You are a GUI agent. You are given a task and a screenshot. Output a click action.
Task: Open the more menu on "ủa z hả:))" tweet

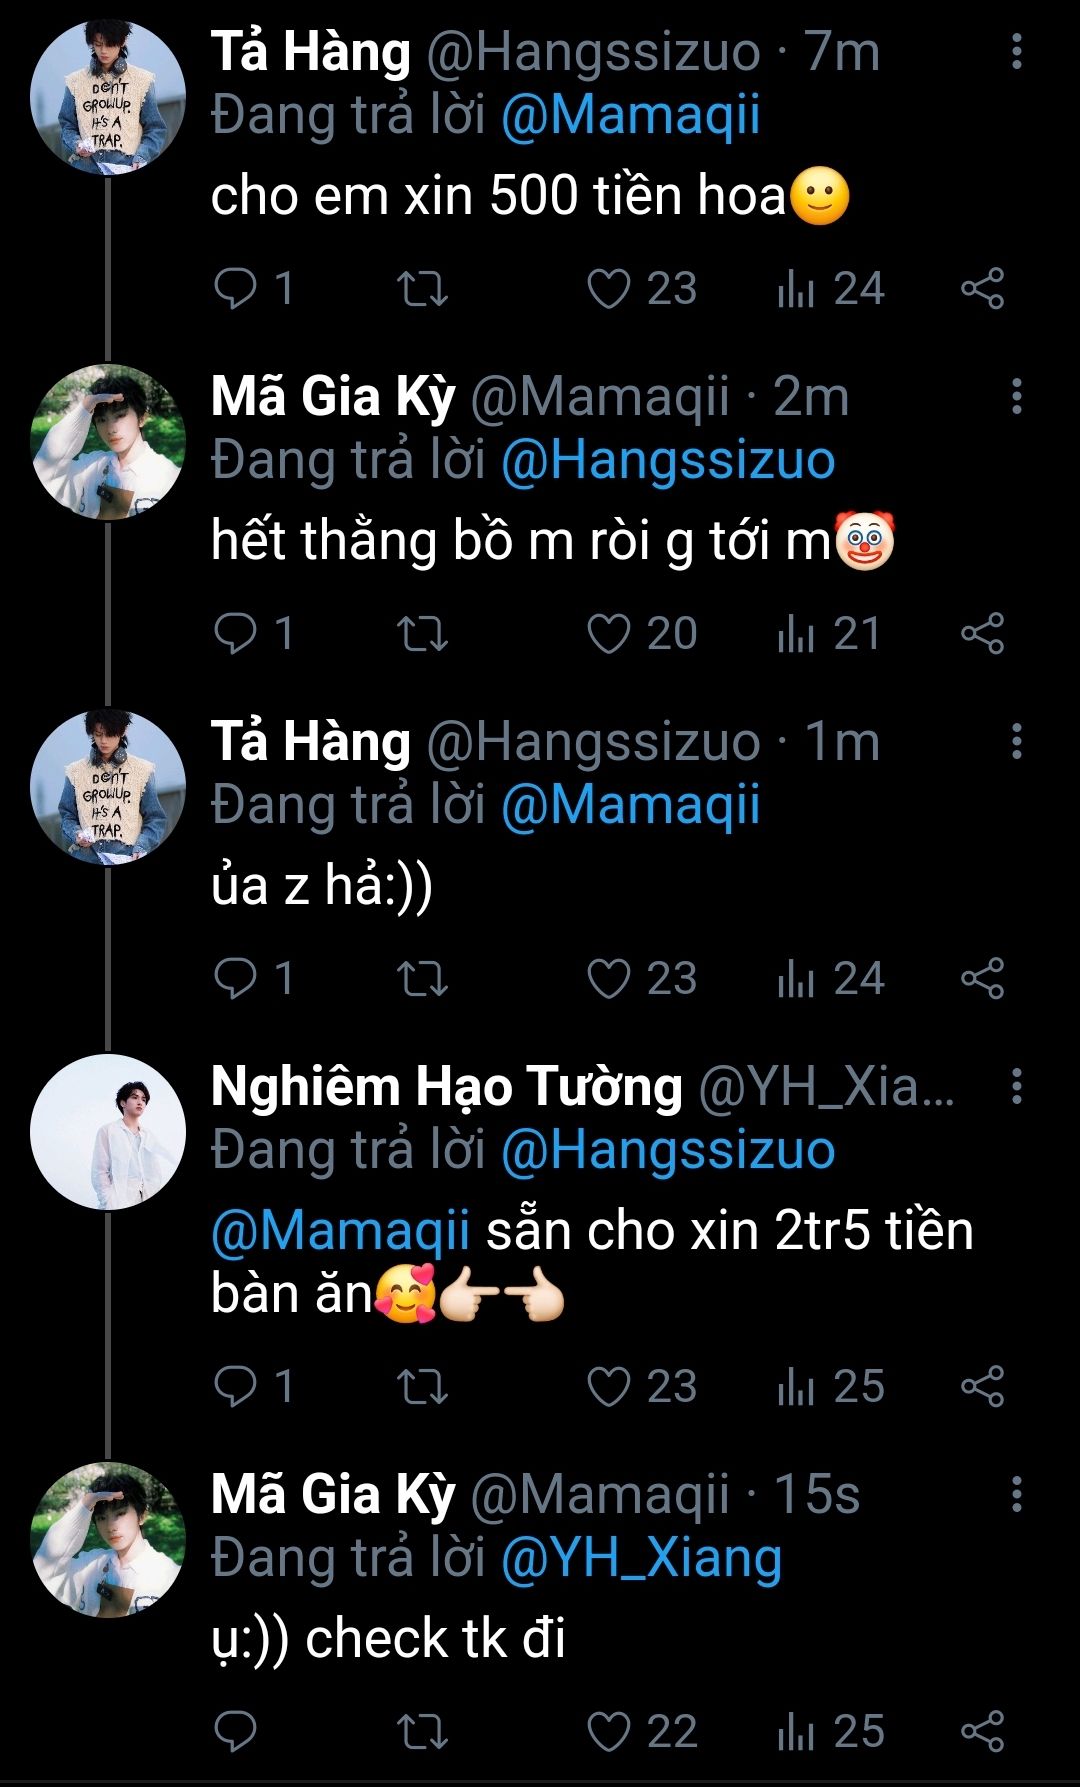(1016, 741)
